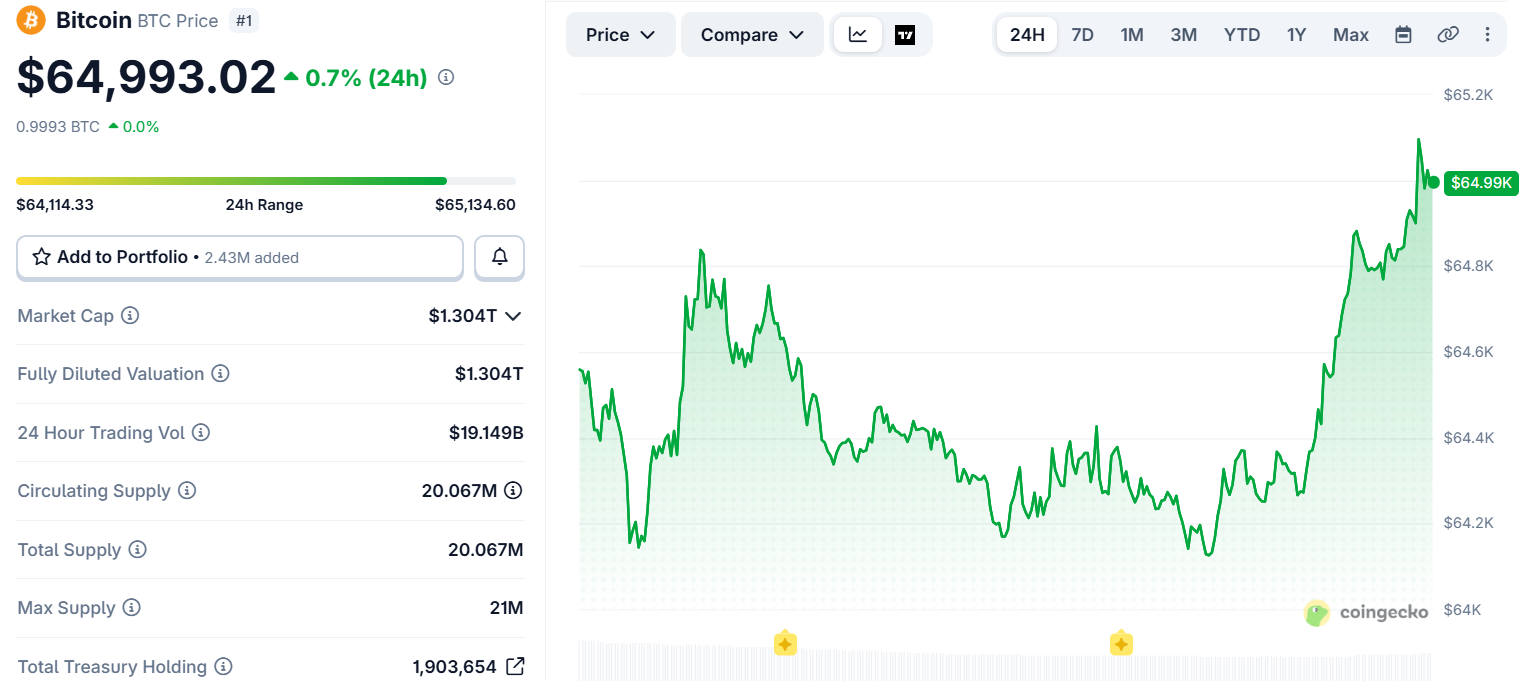The height and width of the screenshot is (681, 1522).
Task: Show 24 Hour Trading Vol info icon
Action: 200,433
